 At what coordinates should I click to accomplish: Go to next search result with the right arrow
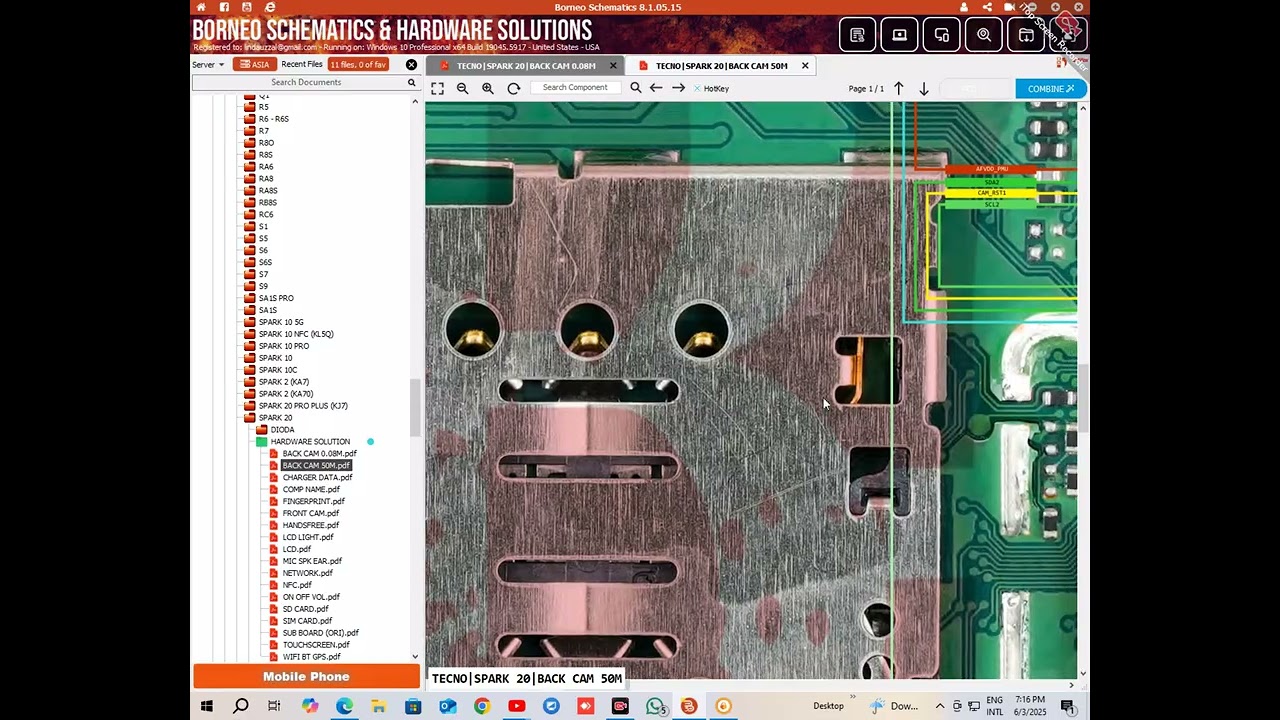point(678,88)
